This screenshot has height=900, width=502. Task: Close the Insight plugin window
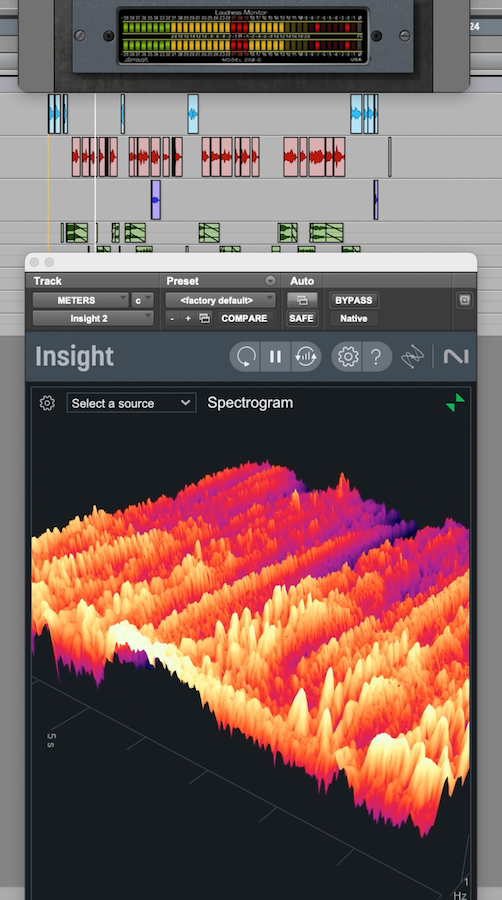click(34, 262)
